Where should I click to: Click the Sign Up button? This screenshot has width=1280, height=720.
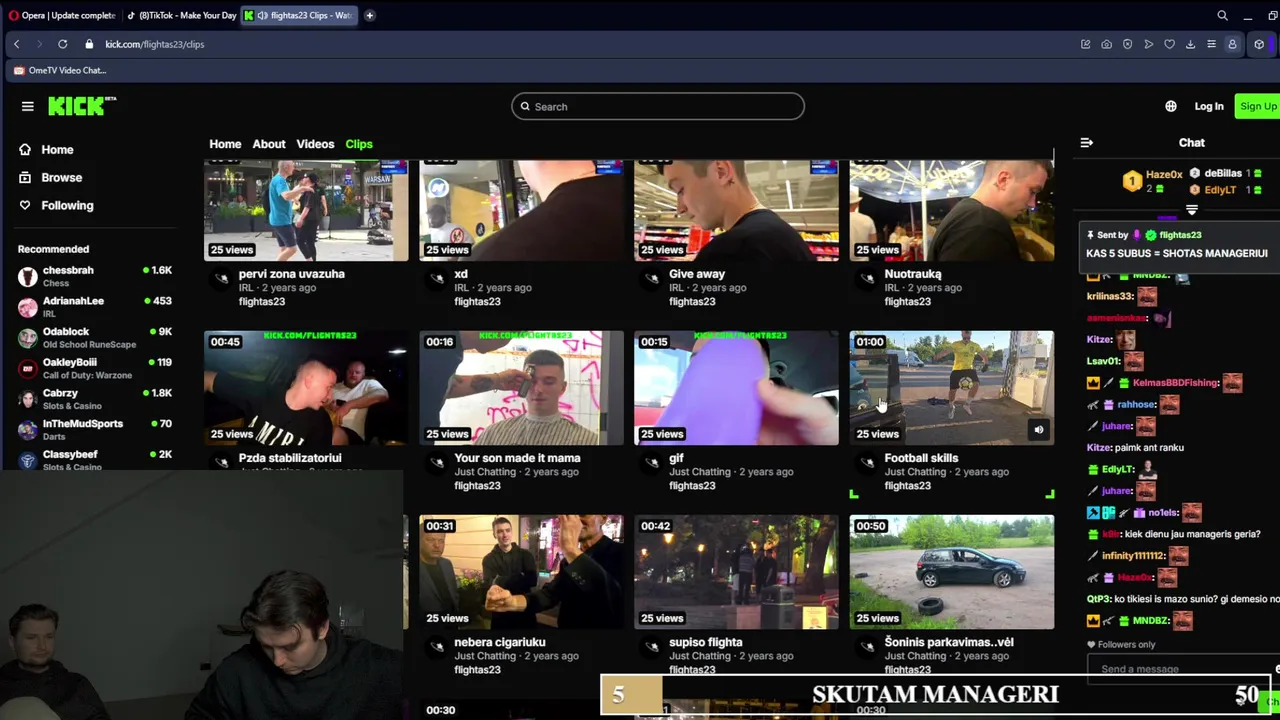(1258, 106)
